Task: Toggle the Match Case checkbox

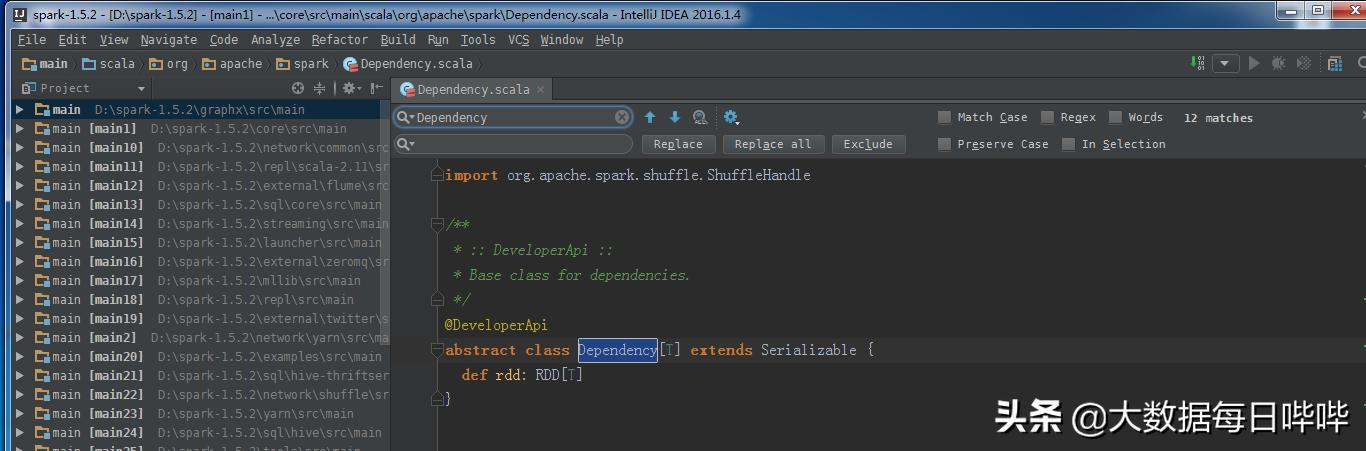Action: pos(944,117)
